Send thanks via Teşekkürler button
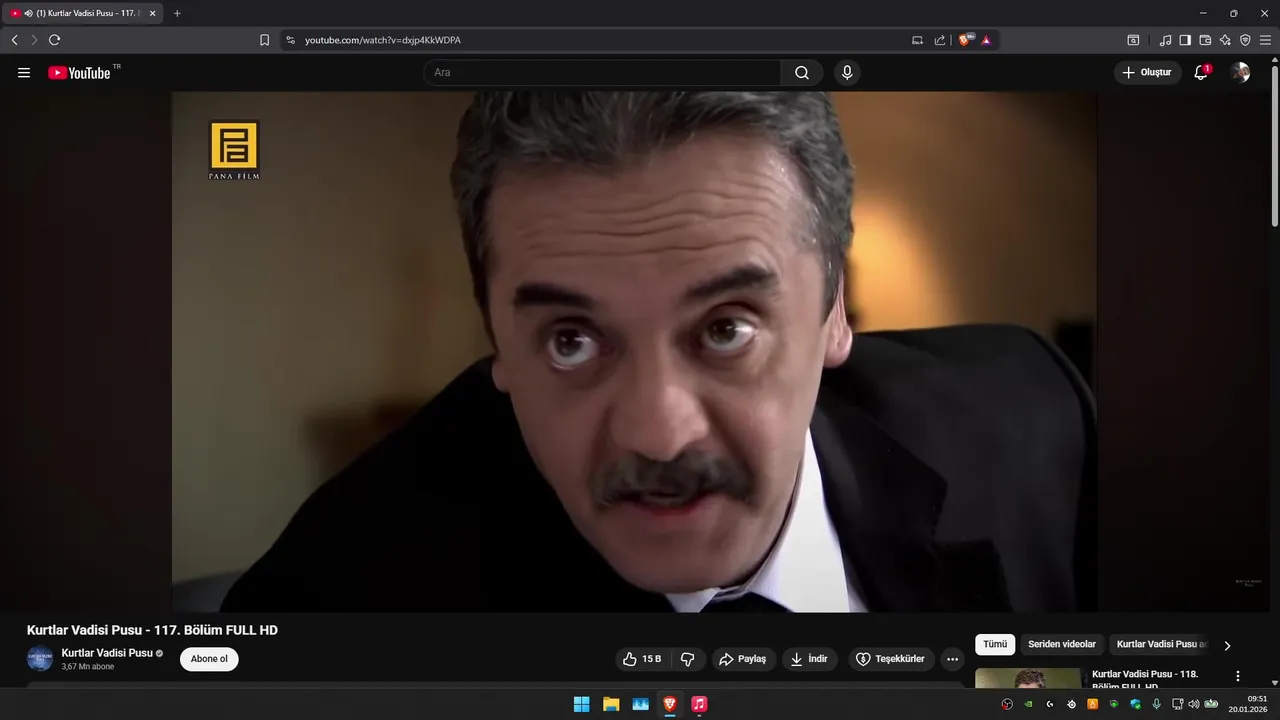Image resolution: width=1280 pixels, height=720 pixels. 892,659
